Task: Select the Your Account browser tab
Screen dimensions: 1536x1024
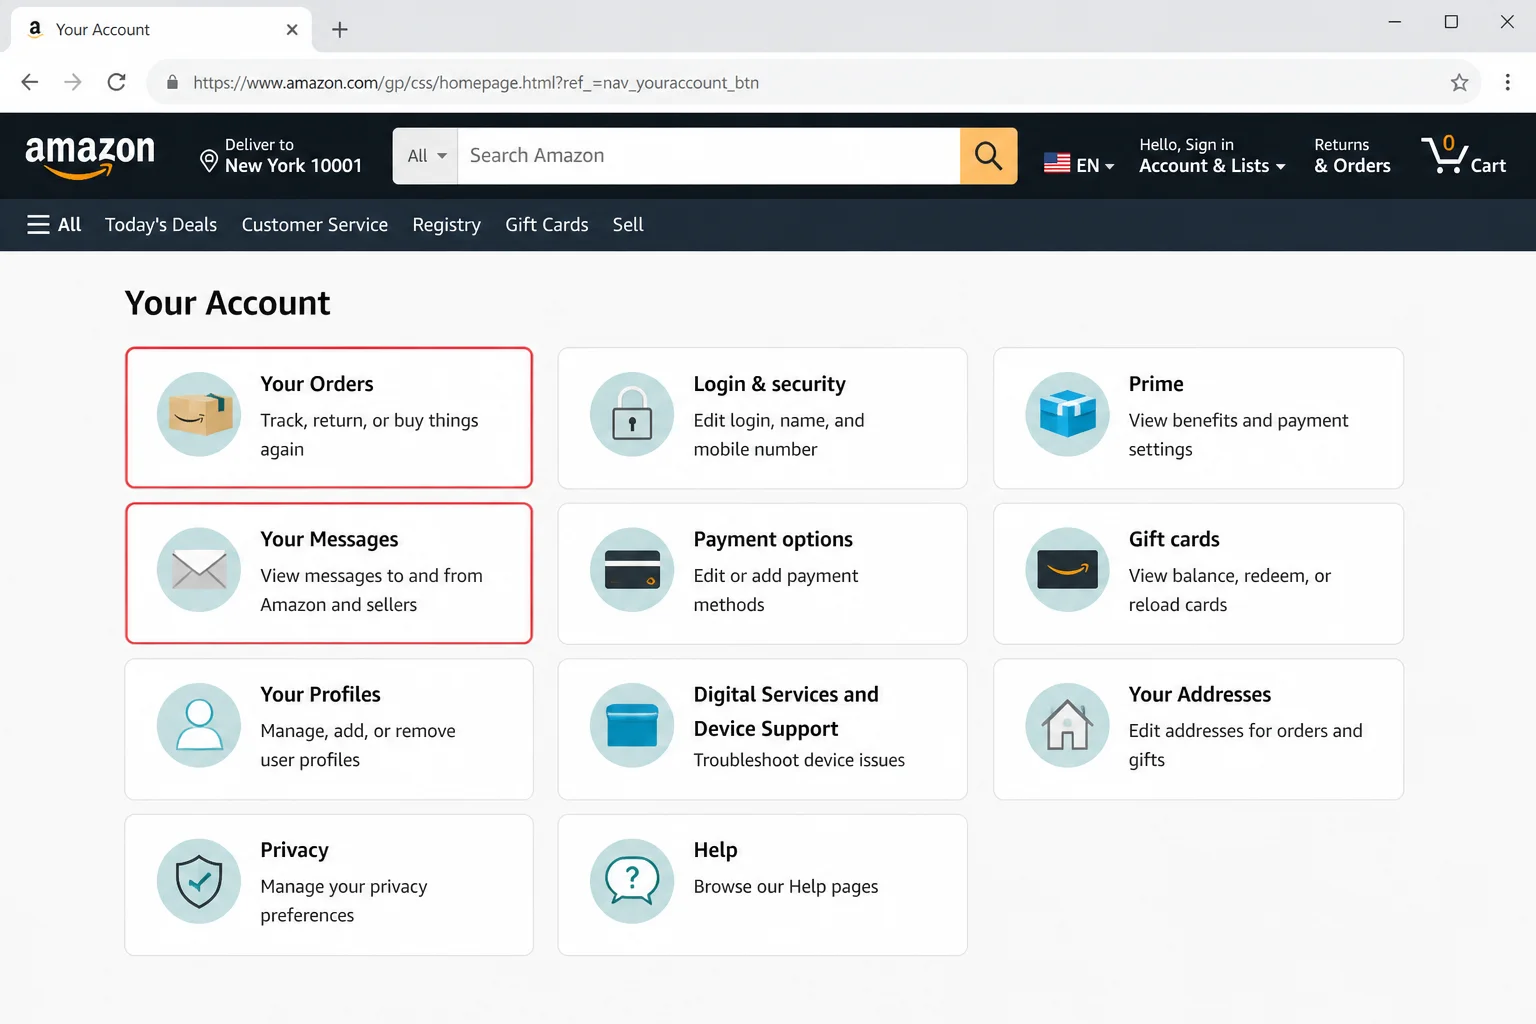Action: pyautogui.click(x=162, y=30)
